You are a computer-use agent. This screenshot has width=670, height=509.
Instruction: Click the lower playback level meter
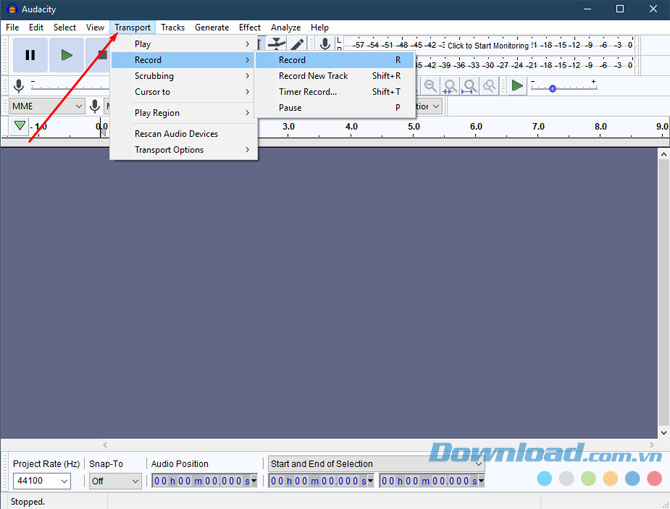(x=526, y=65)
